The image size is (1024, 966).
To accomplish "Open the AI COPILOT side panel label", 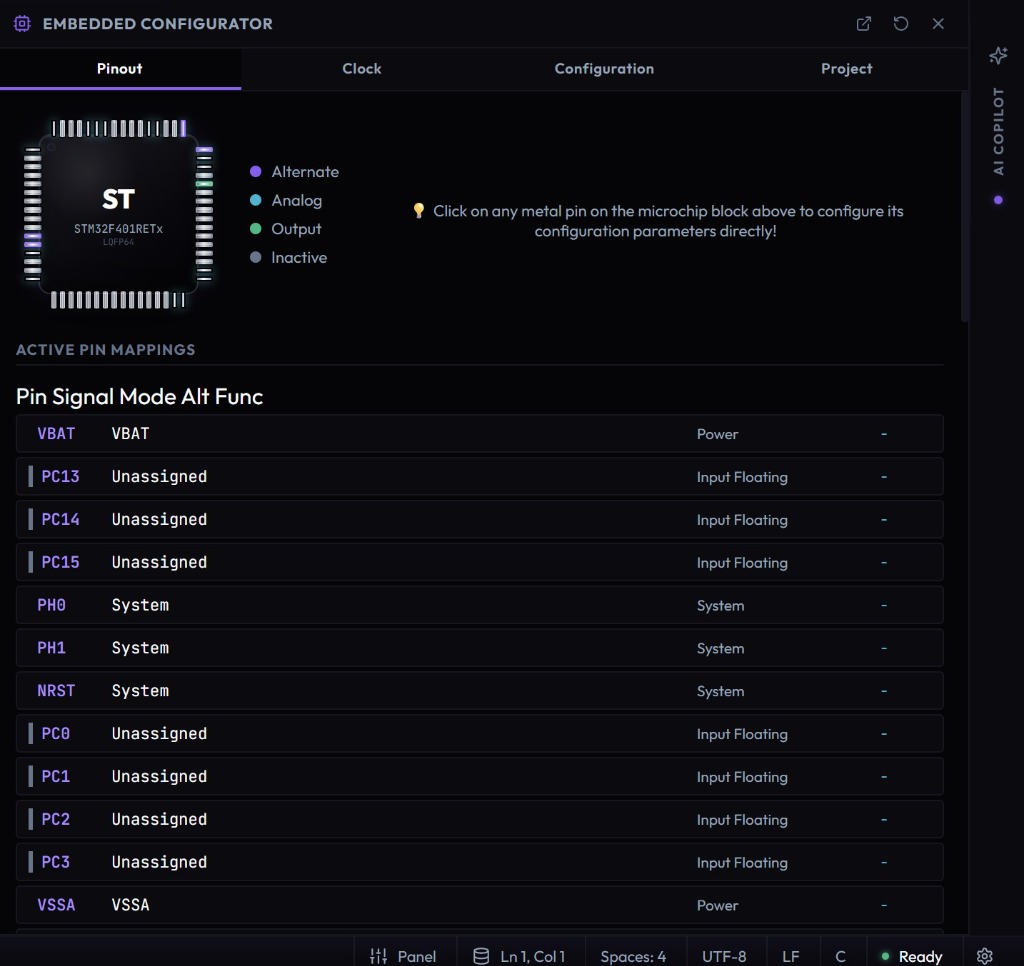I will coord(998,131).
